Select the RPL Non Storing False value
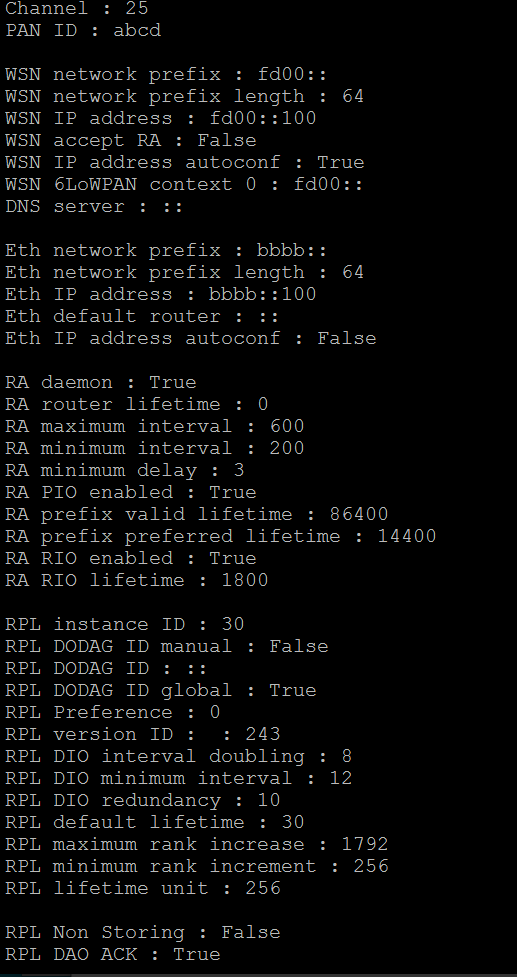The image size is (517, 977). (x=250, y=932)
